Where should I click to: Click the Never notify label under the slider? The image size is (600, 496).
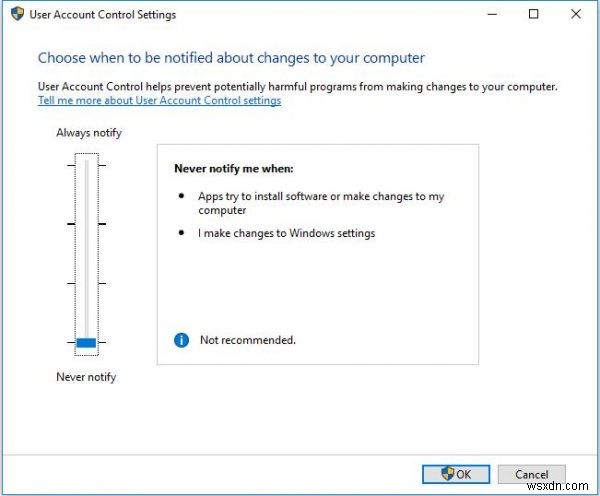click(86, 377)
